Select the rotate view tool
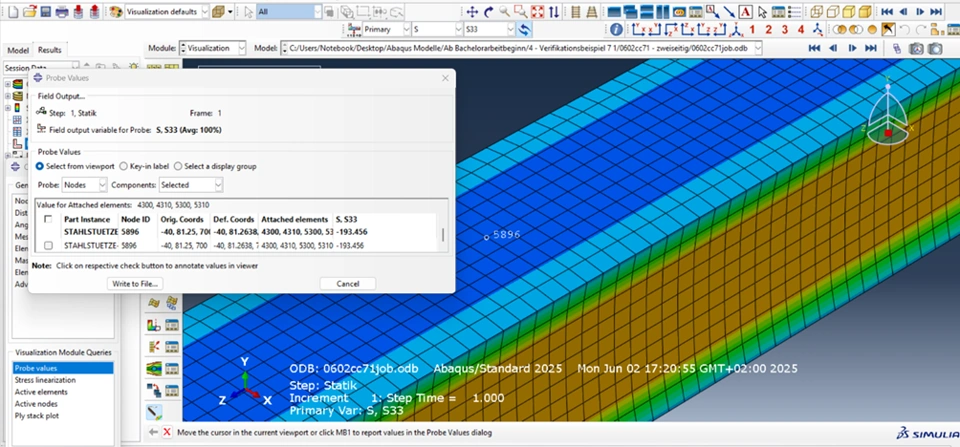Screen dimensions: 960x447 click(489, 12)
